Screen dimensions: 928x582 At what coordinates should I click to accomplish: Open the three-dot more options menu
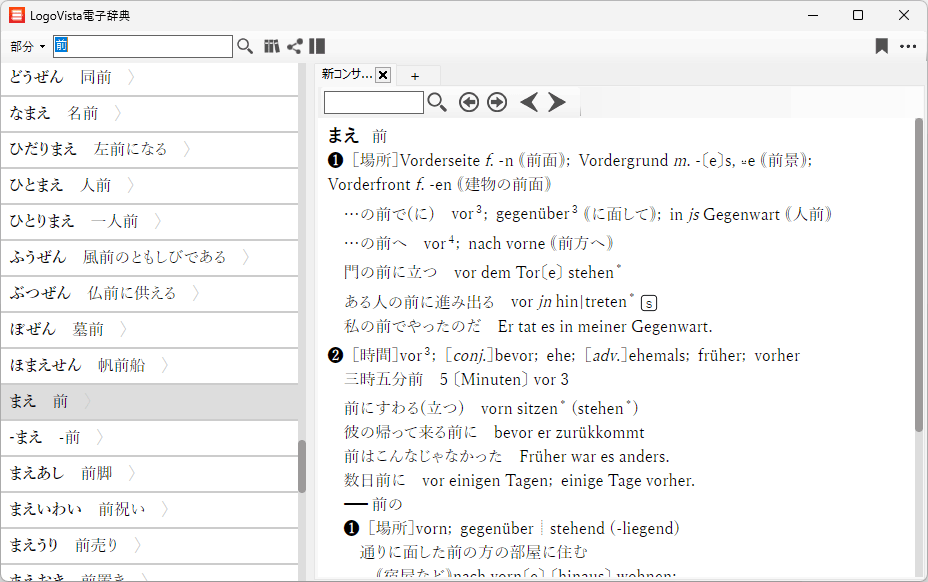[907, 46]
